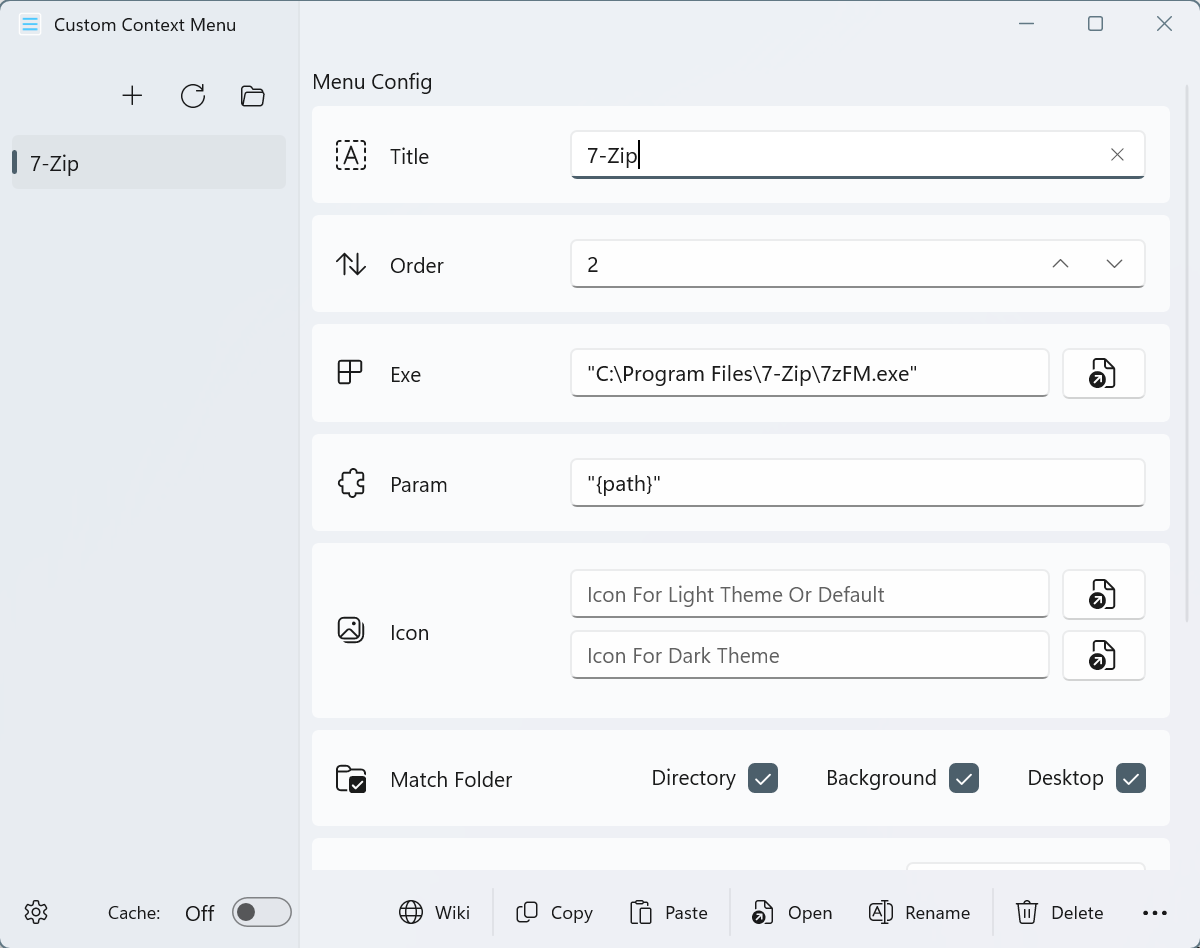Open the Wiki page
The height and width of the screenshot is (948, 1200).
[434, 912]
